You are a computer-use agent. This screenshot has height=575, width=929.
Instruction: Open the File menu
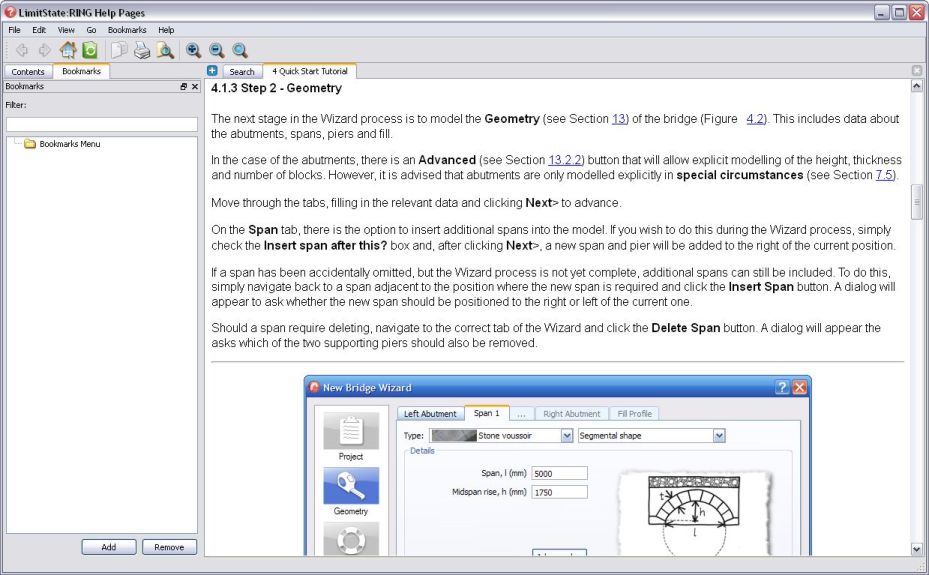pyautogui.click(x=14, y=30)
